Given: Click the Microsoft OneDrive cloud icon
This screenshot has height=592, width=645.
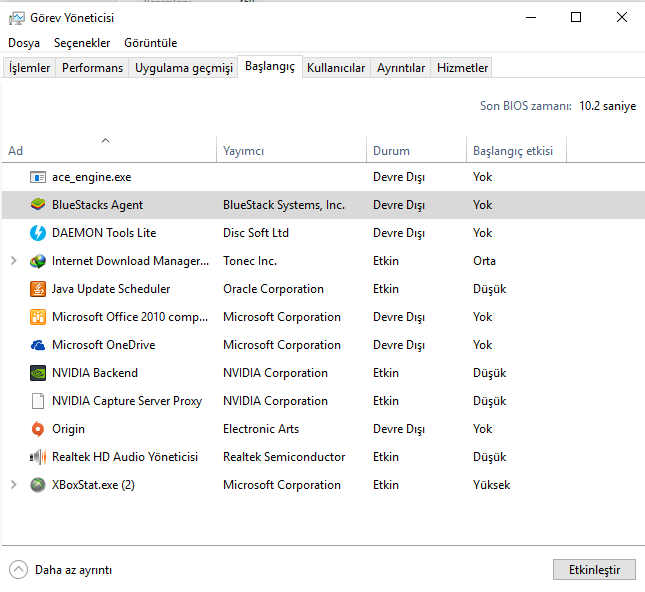Looking at the screenshot, I should (38, 345).
